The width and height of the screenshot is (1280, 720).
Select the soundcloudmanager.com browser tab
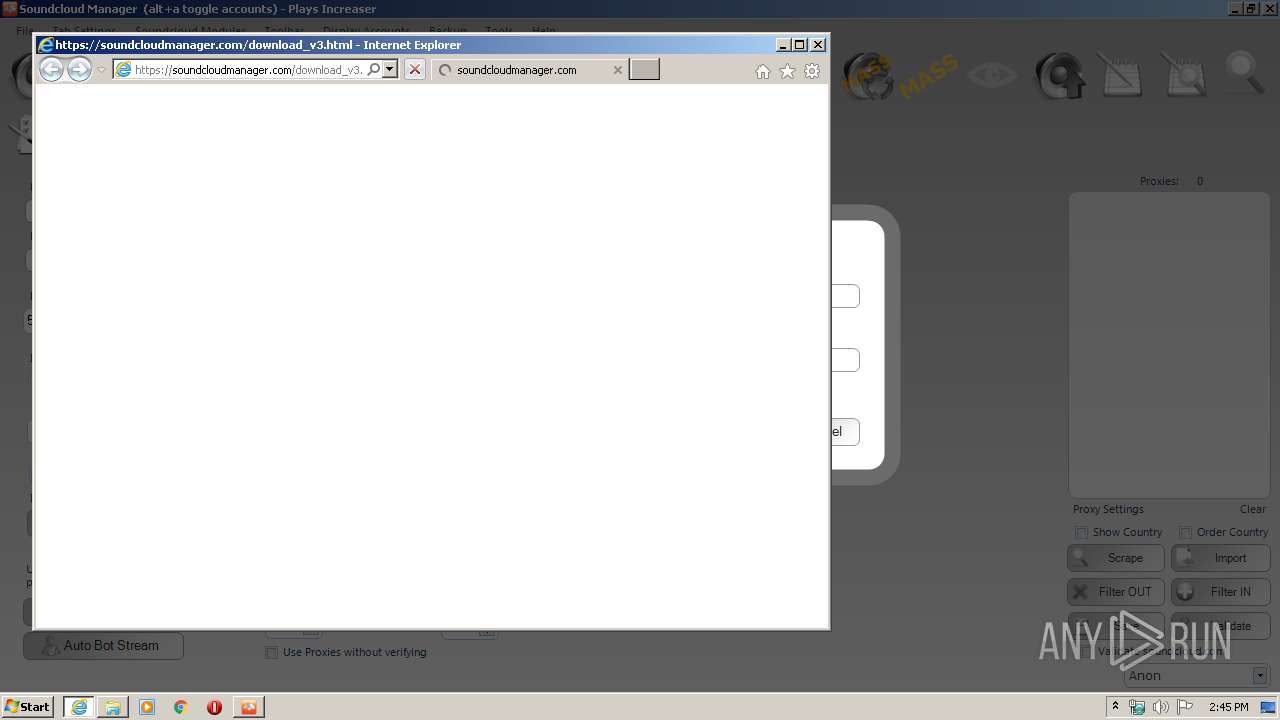pos(530,70)
